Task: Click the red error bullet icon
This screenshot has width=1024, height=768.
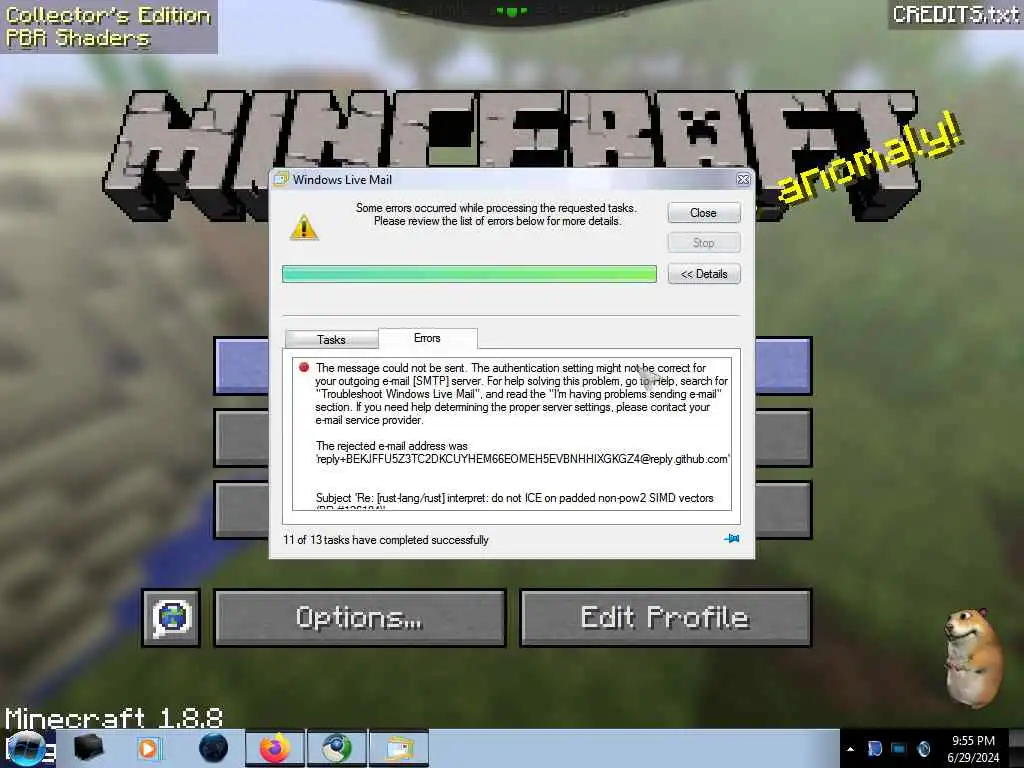Action: [x=304, y=368]
